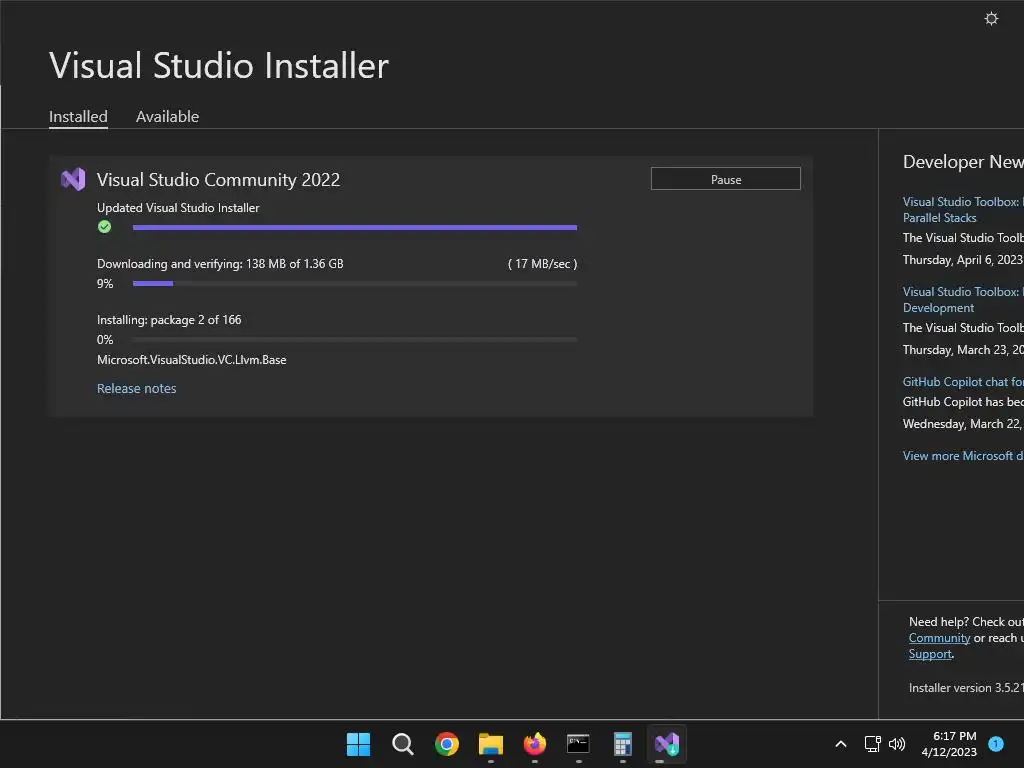
Task: Click the theme sun icon at top right
Action: (x=991, y=18)
